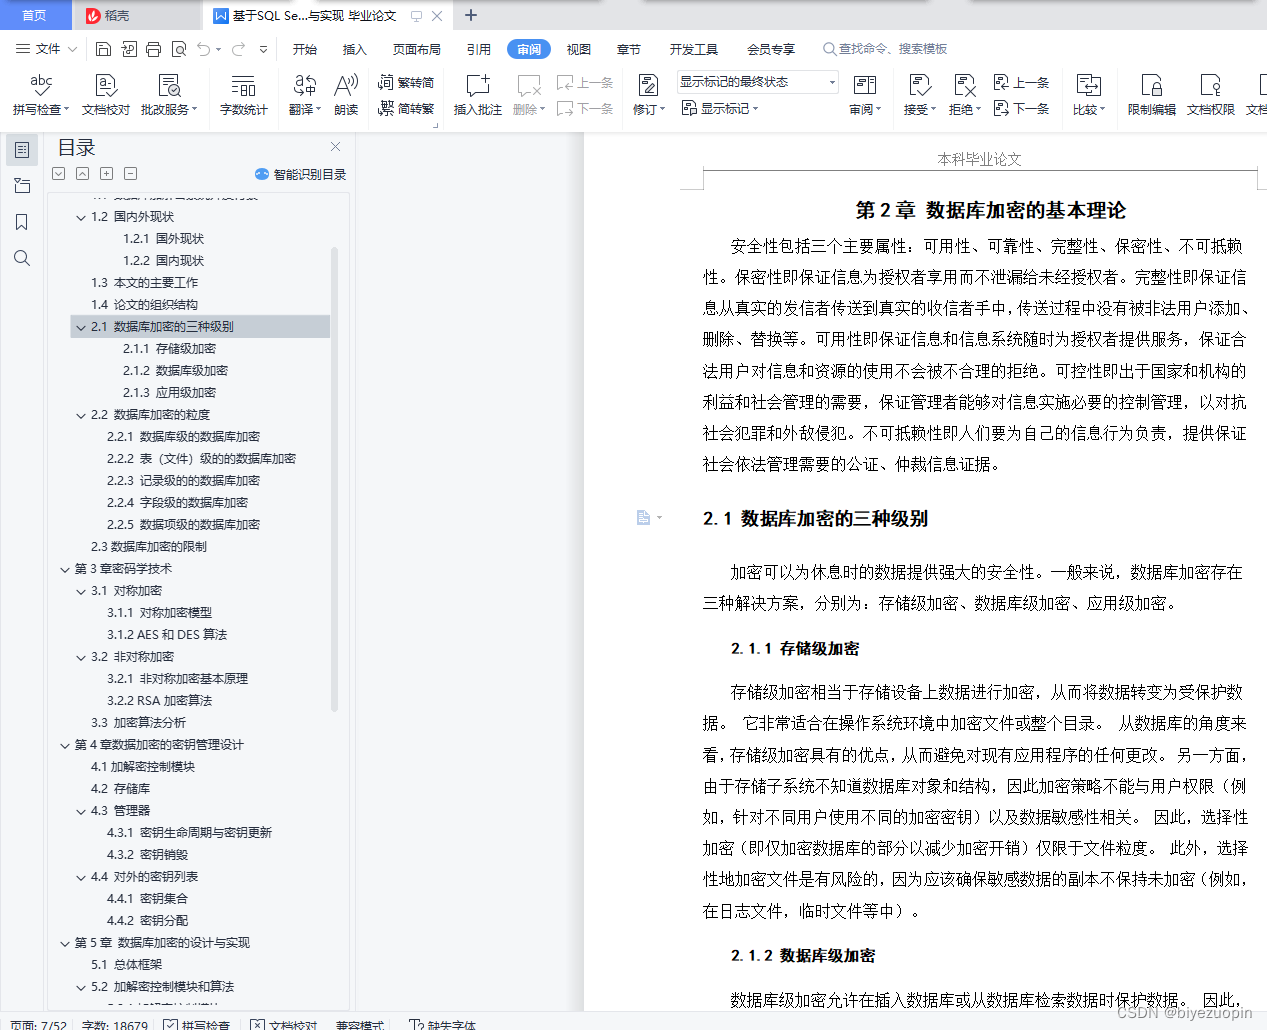Open 字数统计 word count

point(243,95)
